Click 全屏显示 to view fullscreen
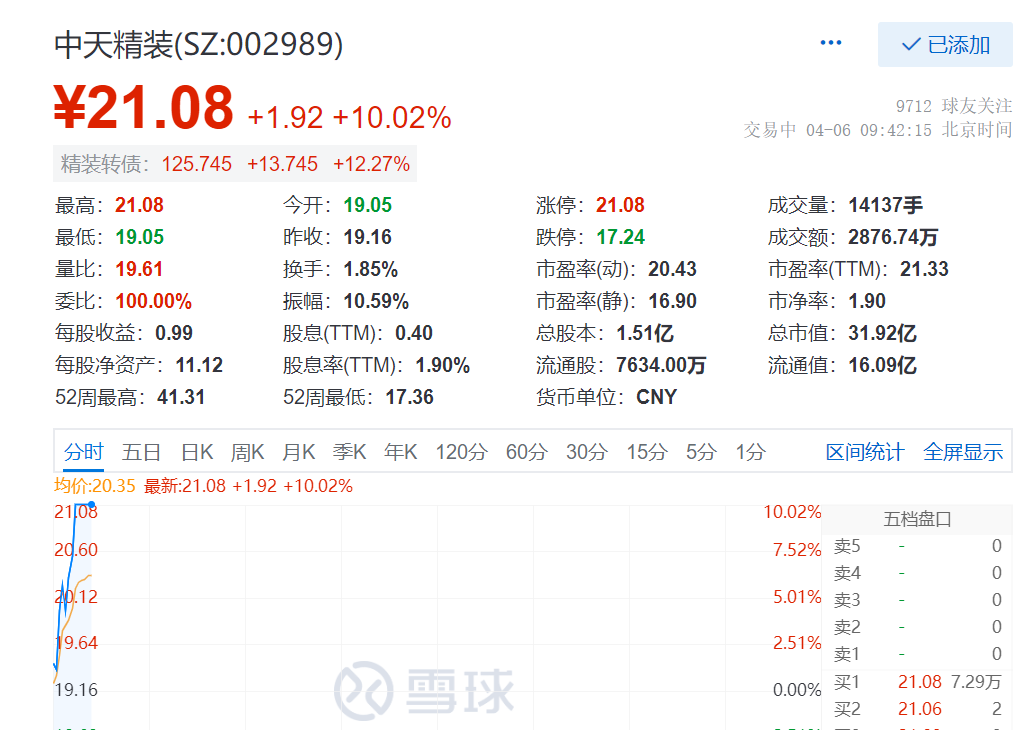Image resolution: width=1036 pixels, height=730 pixels. (x=962, y=452)
